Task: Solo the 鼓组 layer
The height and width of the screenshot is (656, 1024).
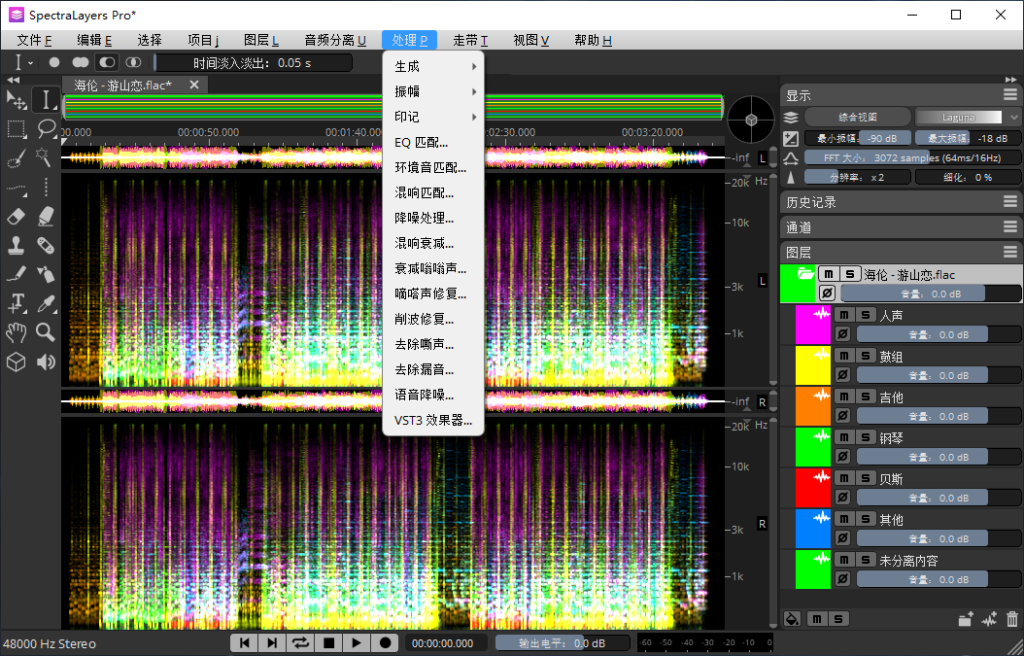Action: pyautogui.click(x=865, y=356)
